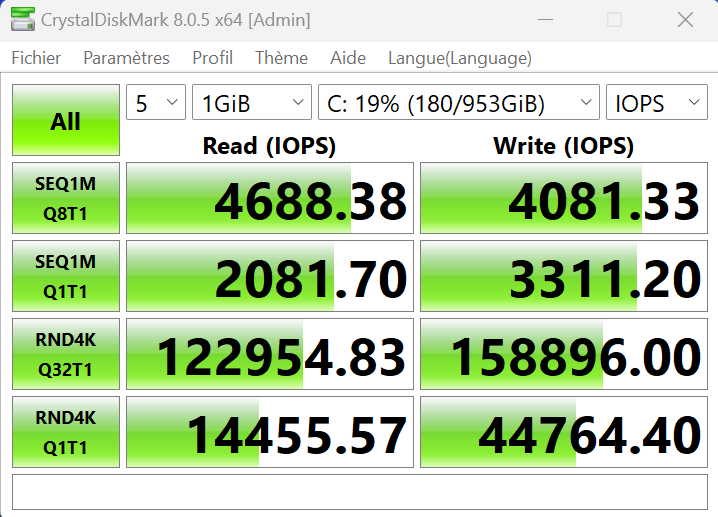Screen dimensions: 718x517
Task: Open the Aide menu
Action: (x=348, y=58)
